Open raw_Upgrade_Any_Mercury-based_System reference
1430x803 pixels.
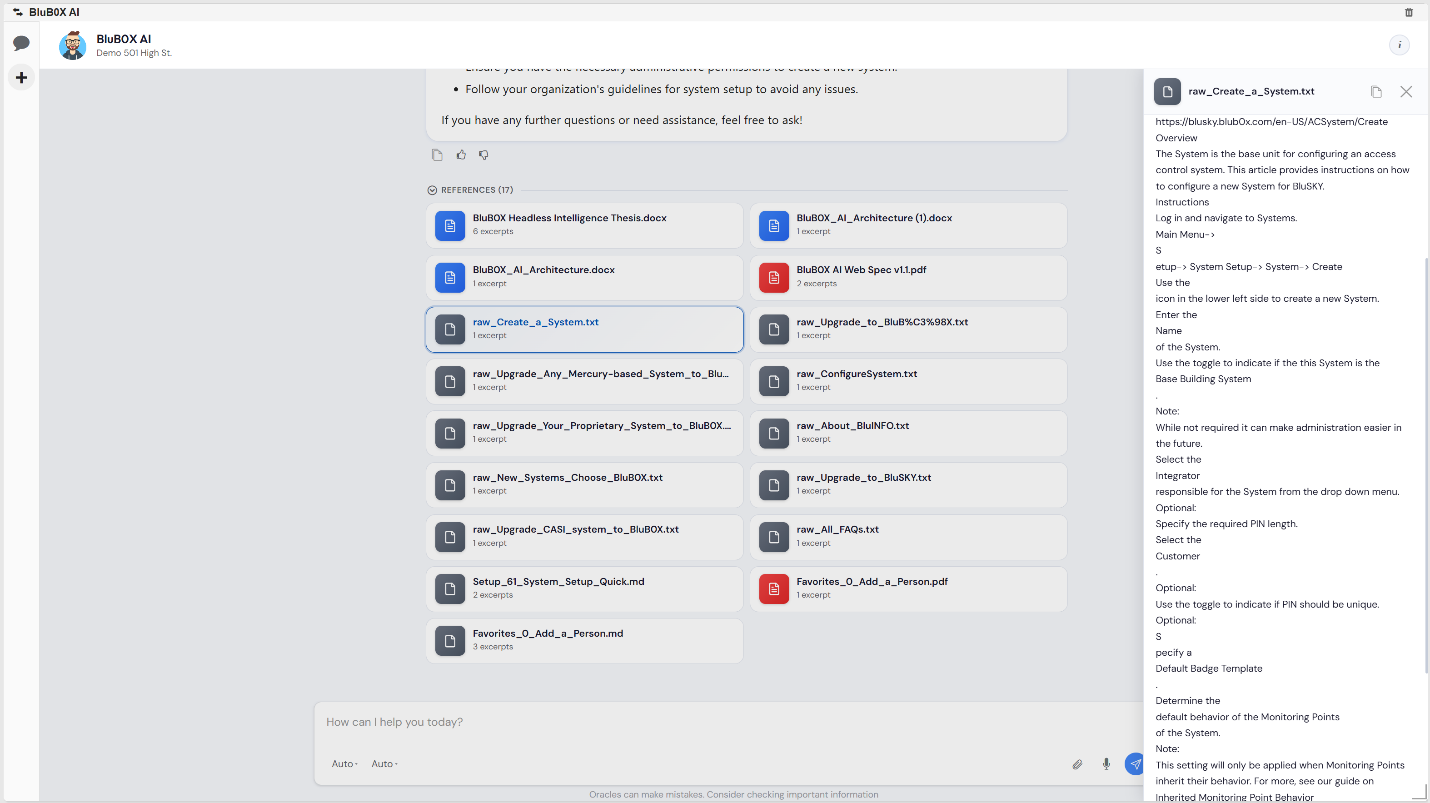[584, 381]
